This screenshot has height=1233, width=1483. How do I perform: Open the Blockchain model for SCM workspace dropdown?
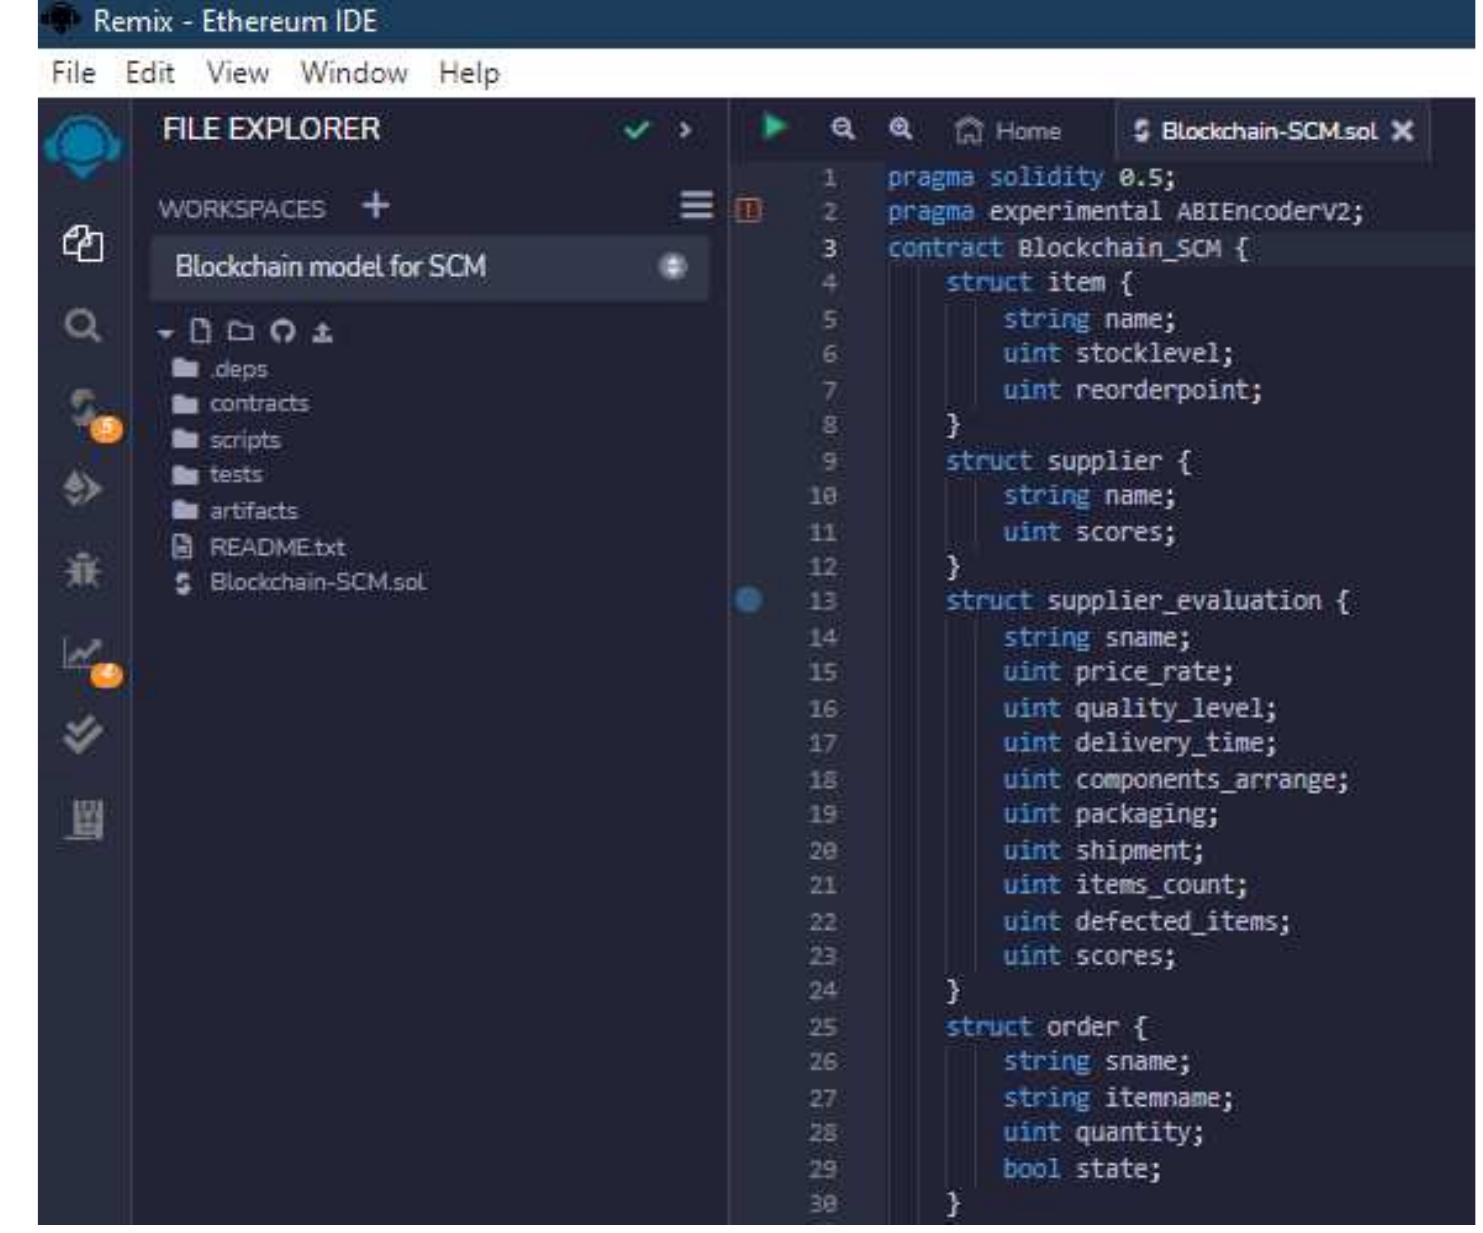430,267
